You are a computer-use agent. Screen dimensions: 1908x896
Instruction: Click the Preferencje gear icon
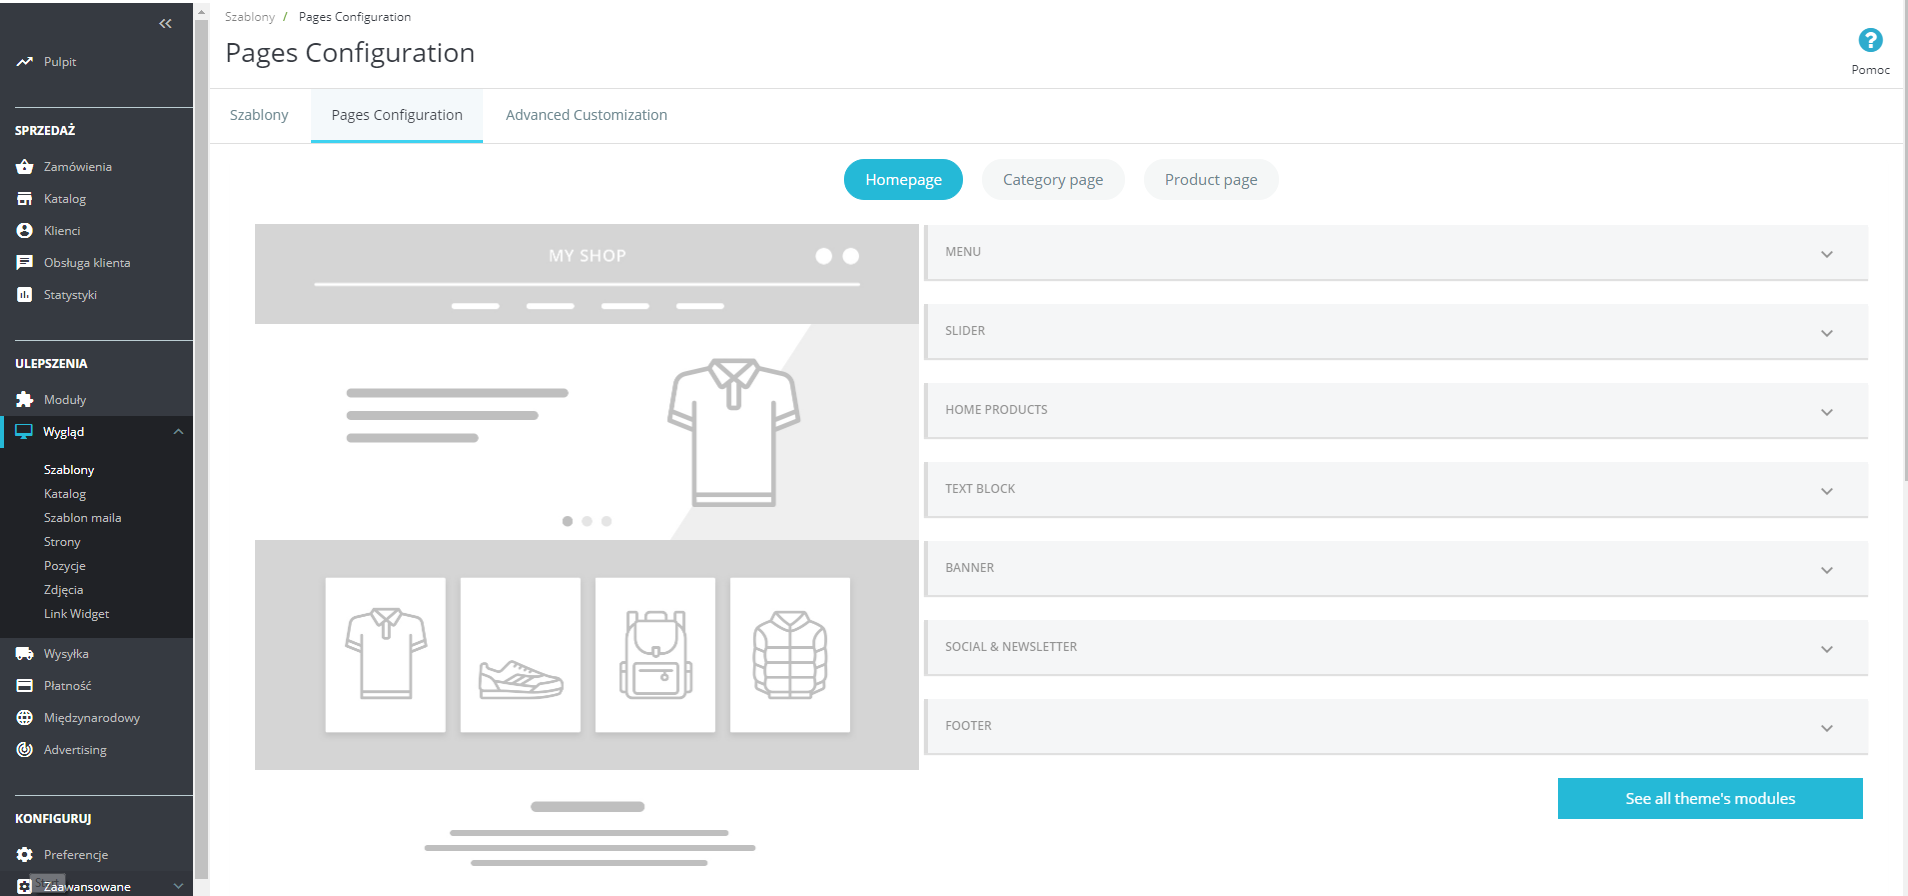coord(25,855)
